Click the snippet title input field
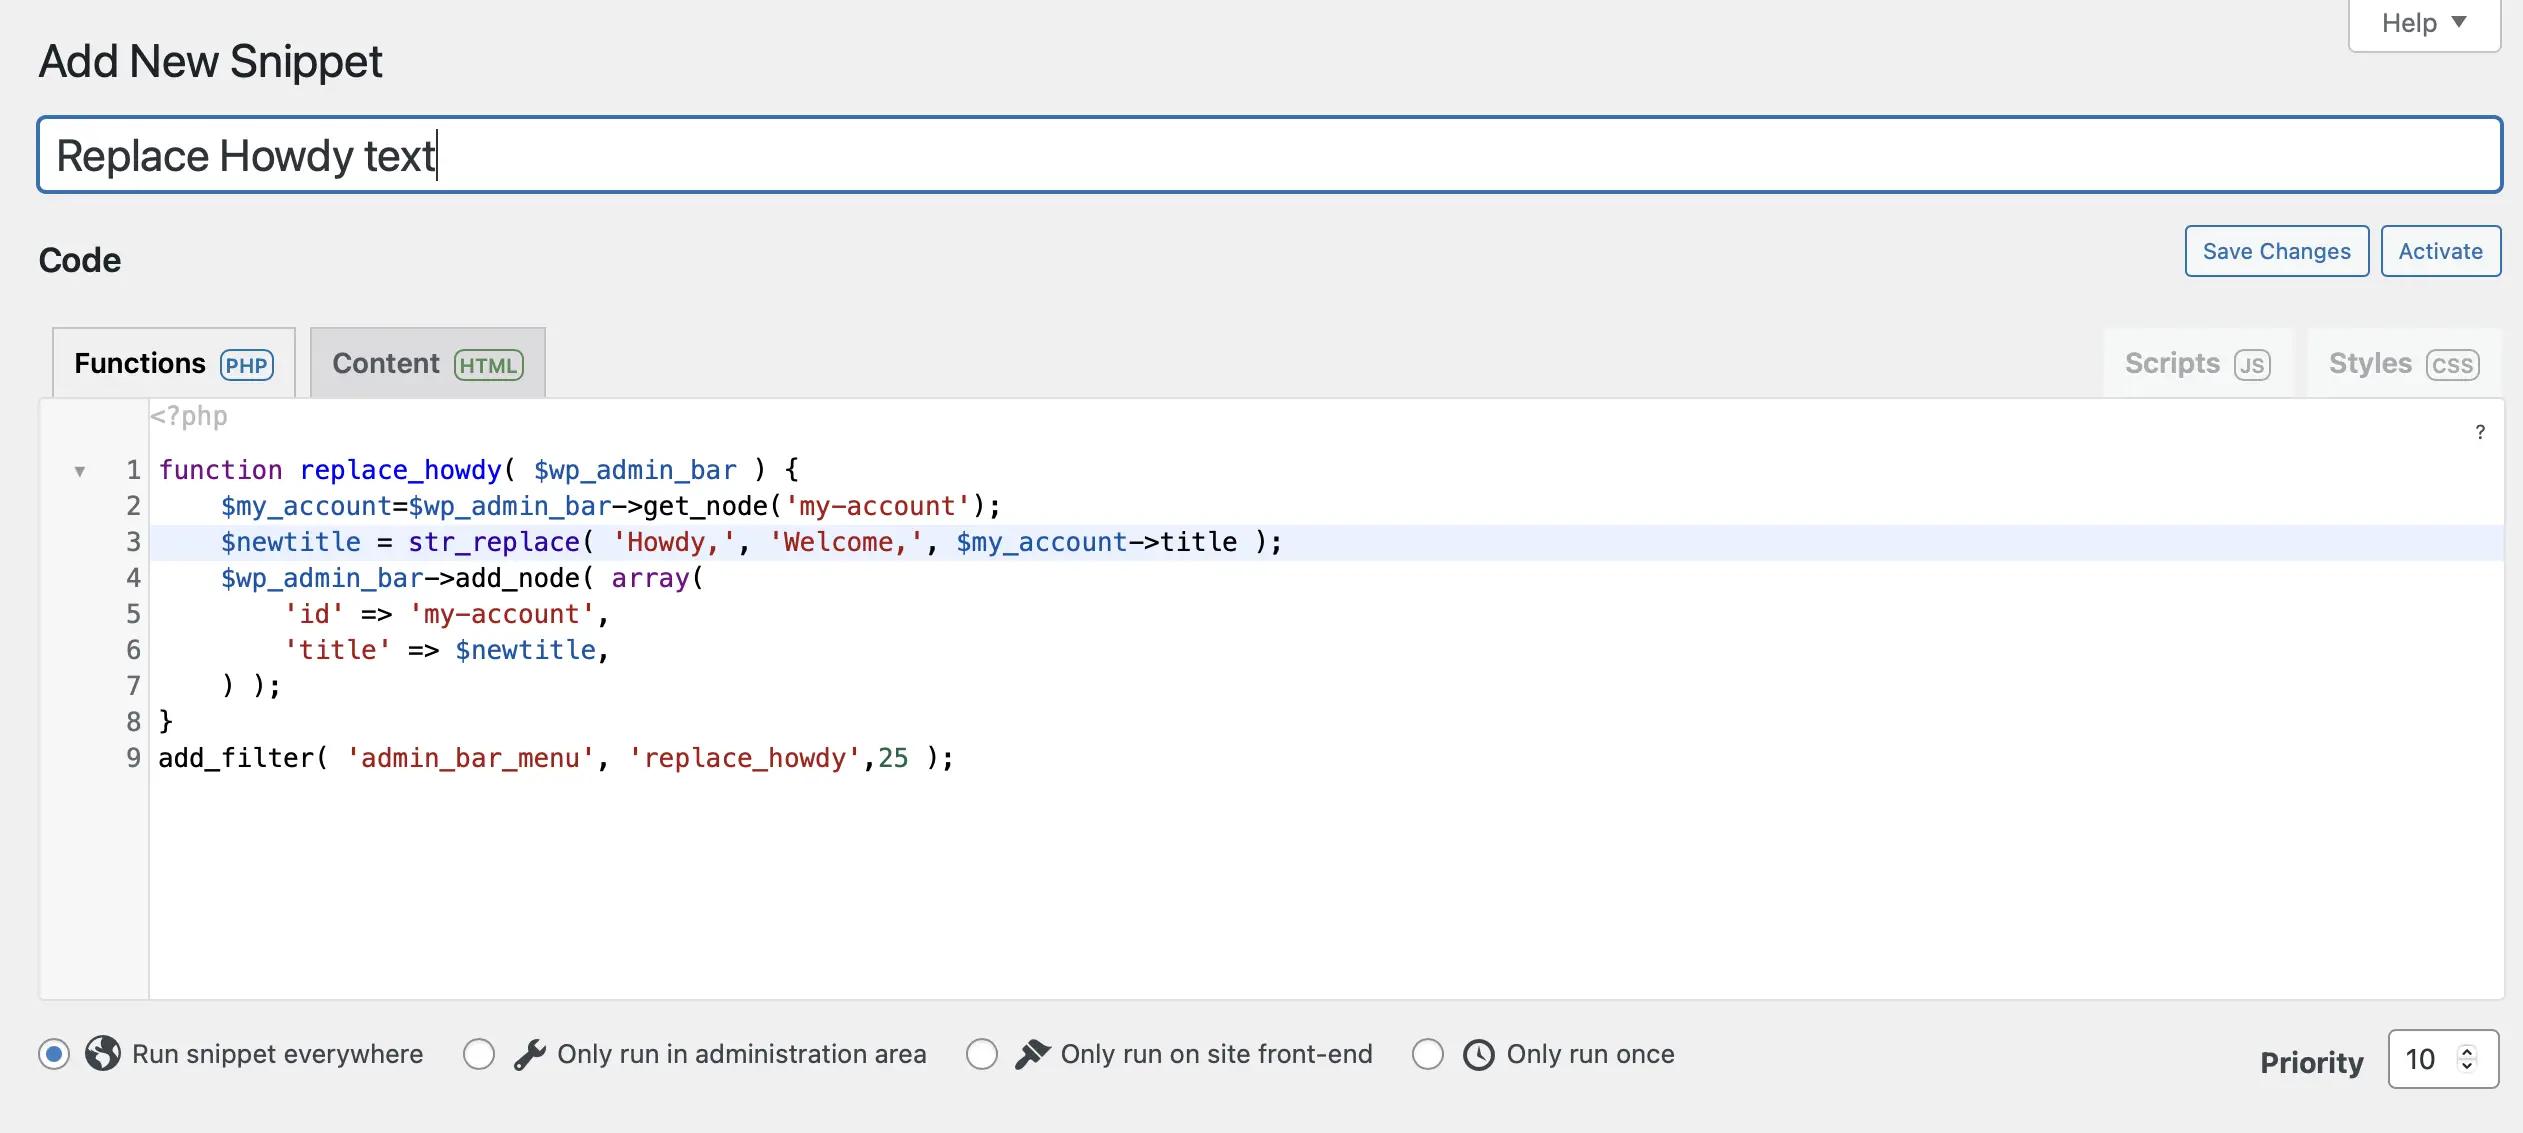Image resolution: width=2523 pixels, height=1133 pixels. (x=1263, y=154)
